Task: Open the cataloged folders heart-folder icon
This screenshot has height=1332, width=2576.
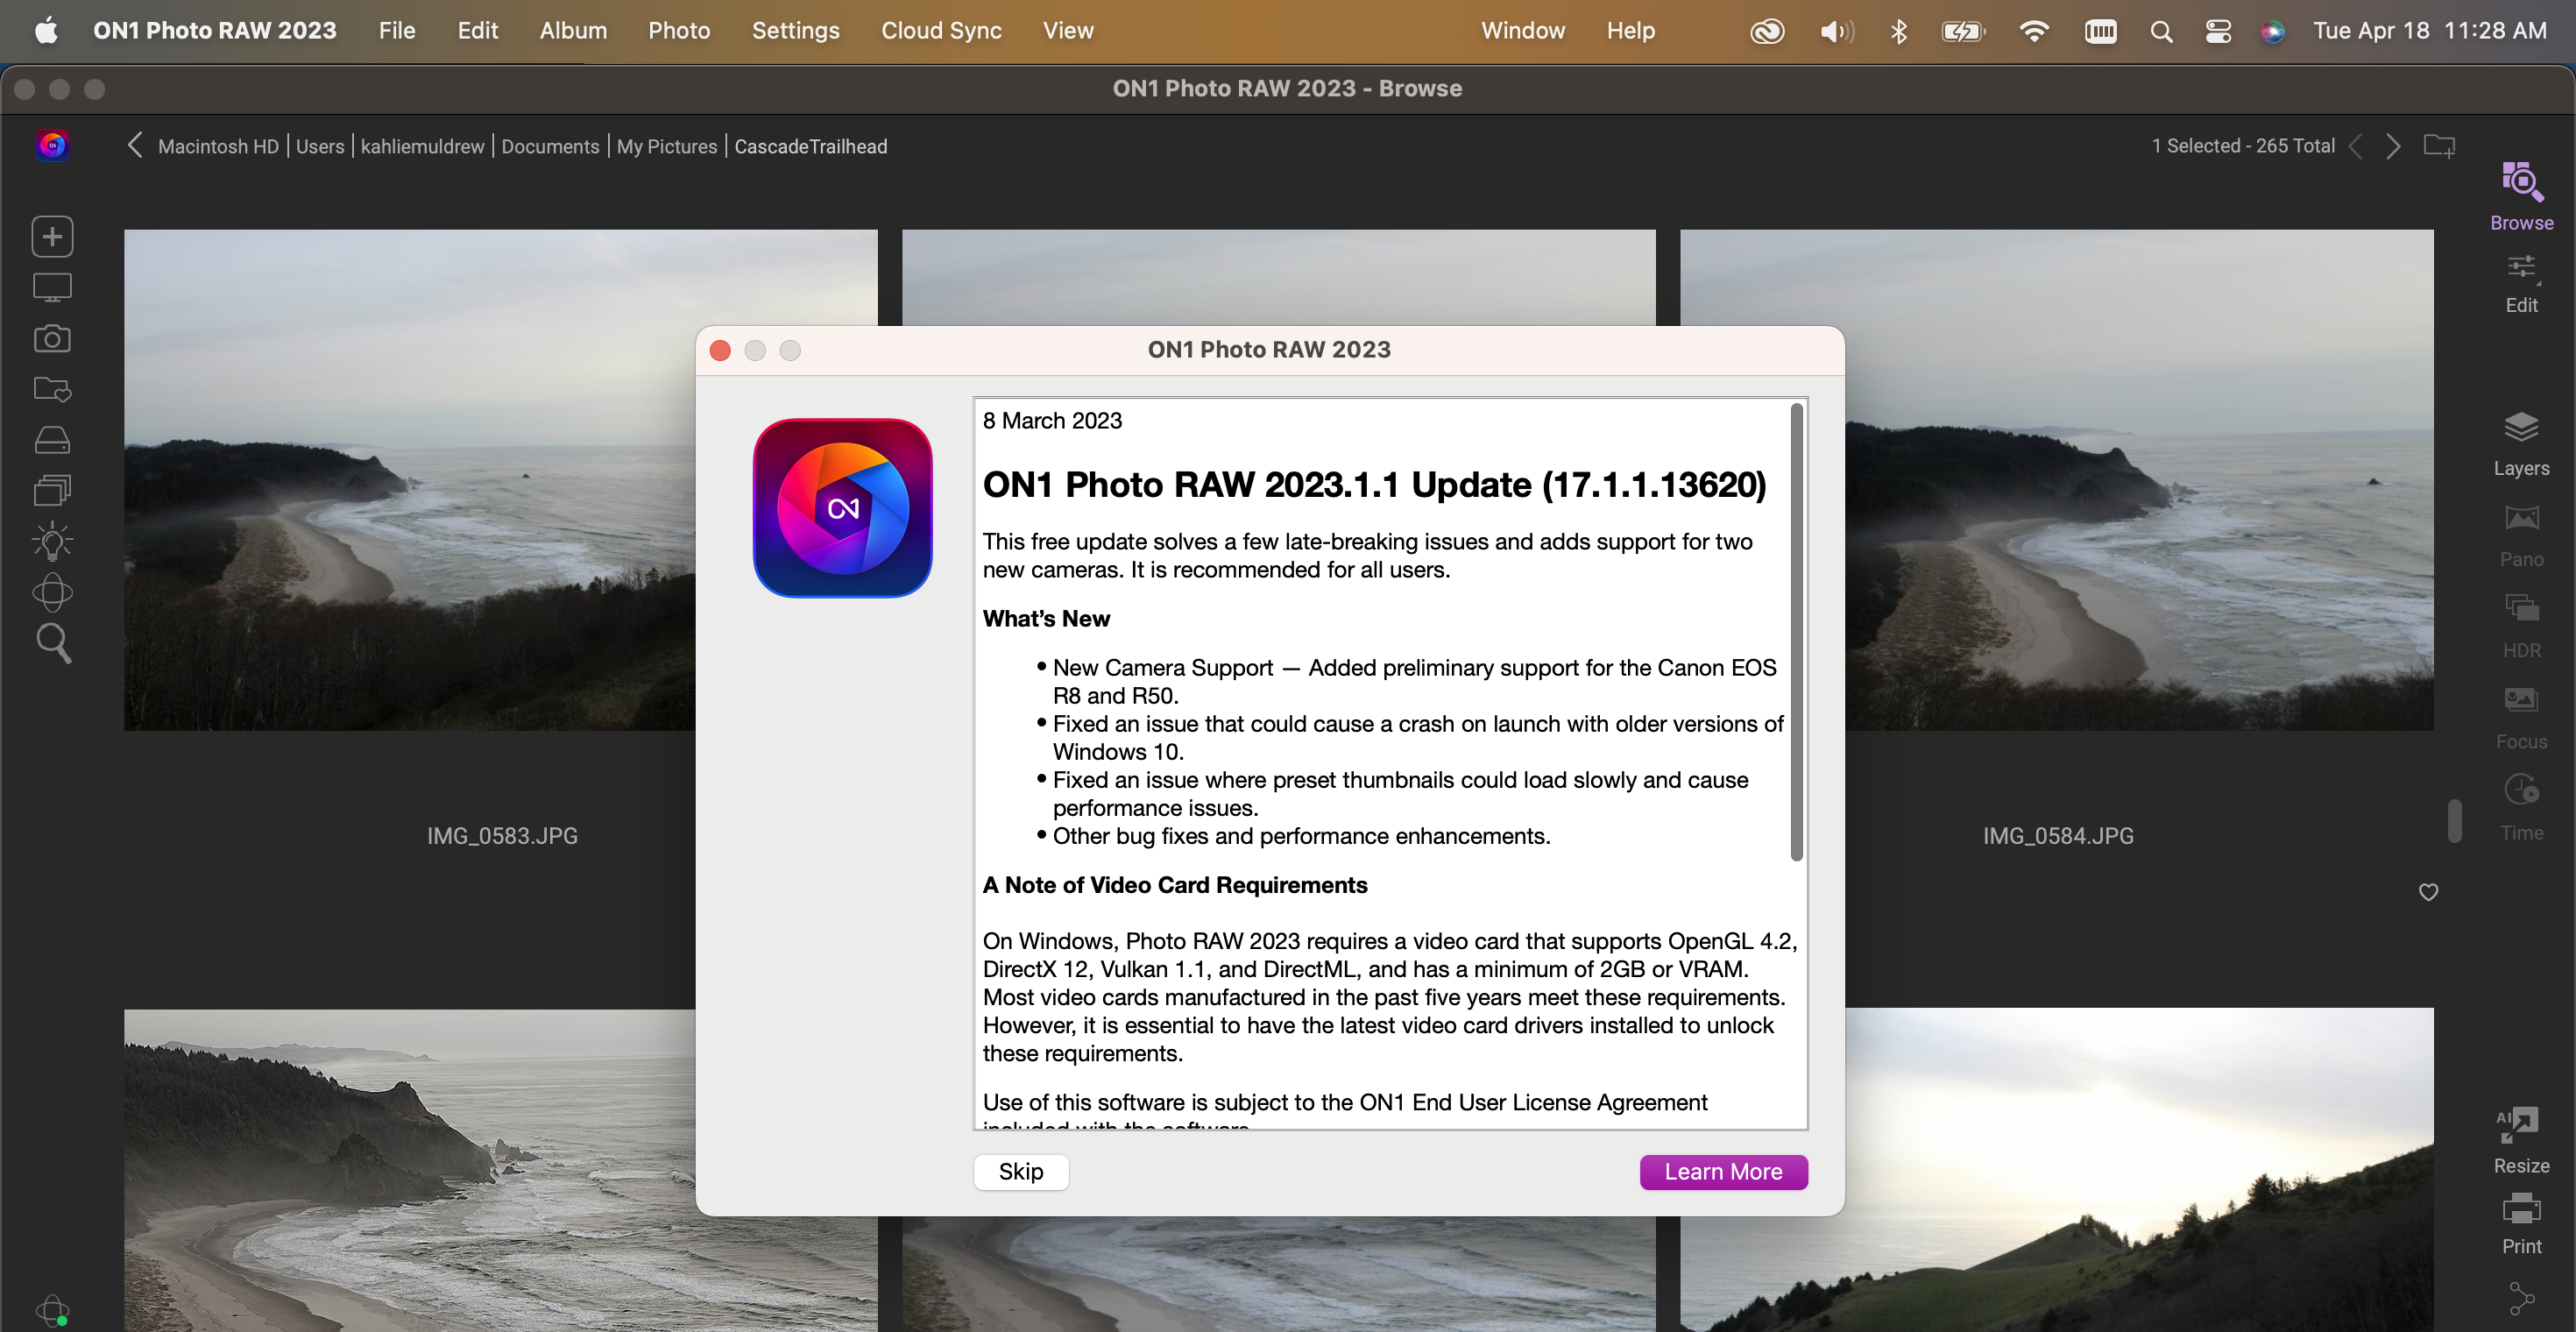Action: pos(52,389)
